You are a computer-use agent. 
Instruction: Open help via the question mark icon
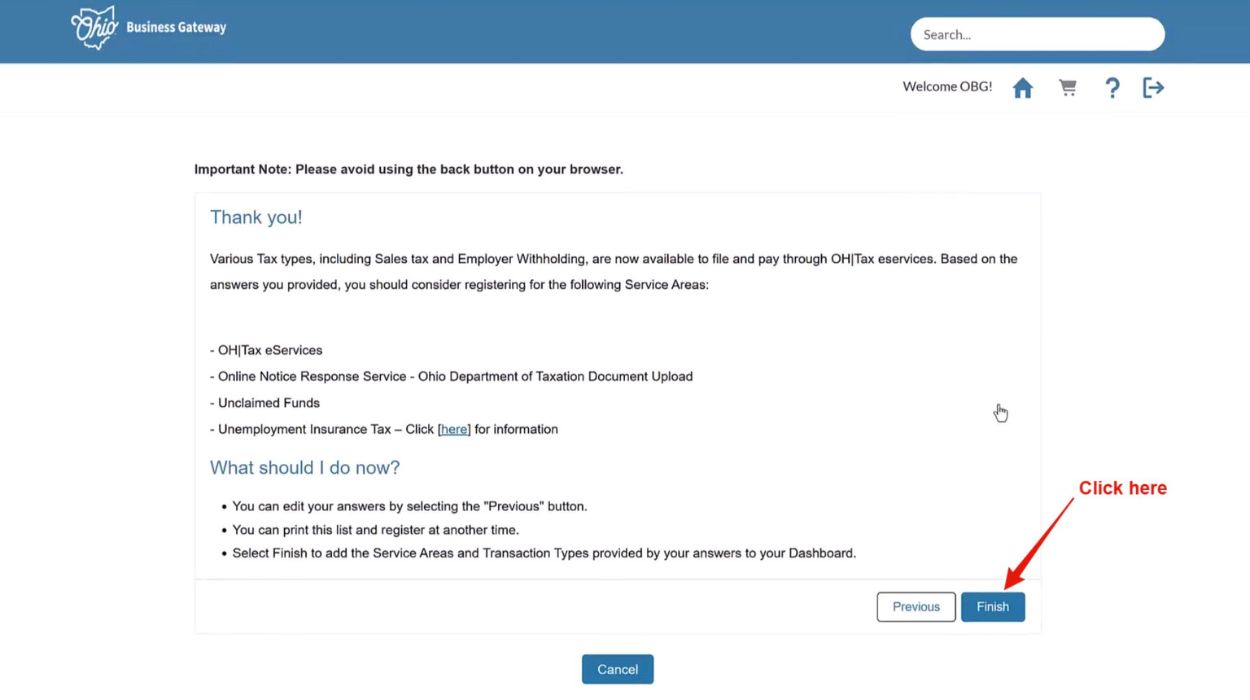click(x=1112, y=88)
